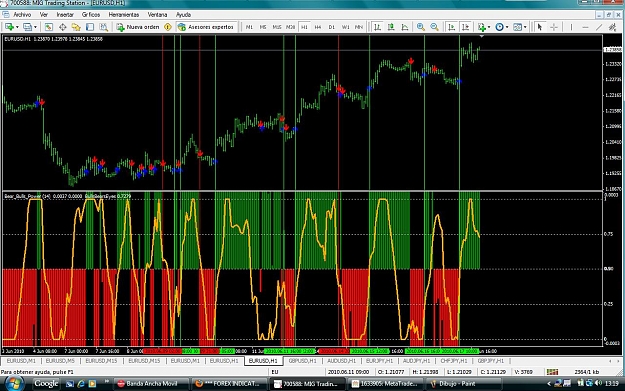The image size is (625, 391).
Task: Click the volume tray icon
Action: pos(598,383)
